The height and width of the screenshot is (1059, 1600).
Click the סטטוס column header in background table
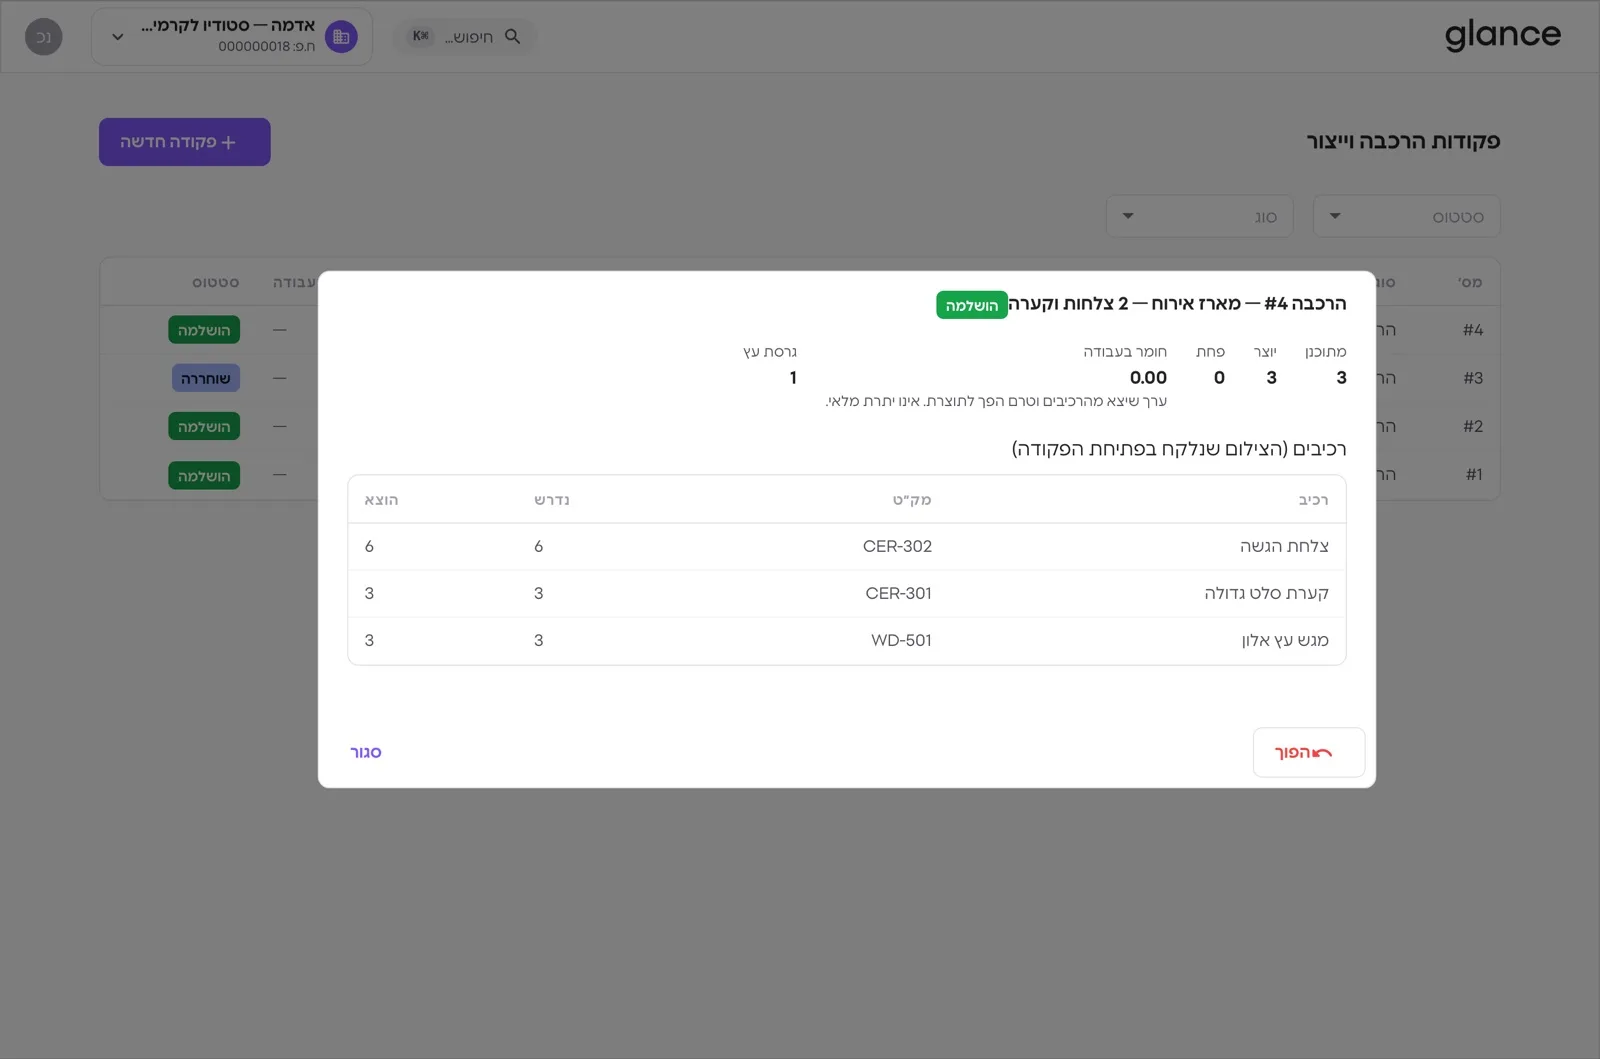coord(216,282)
